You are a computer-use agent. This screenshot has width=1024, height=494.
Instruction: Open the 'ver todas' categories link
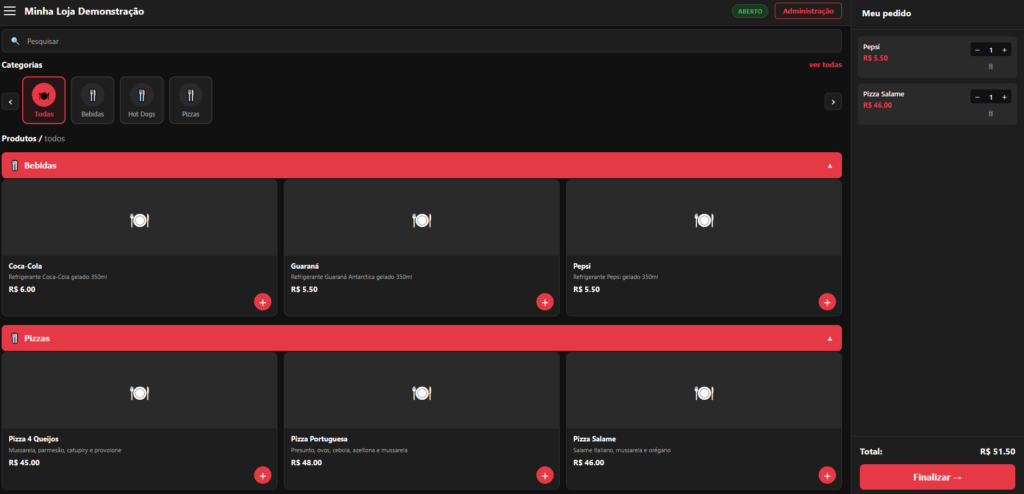[x=824, y=65]
